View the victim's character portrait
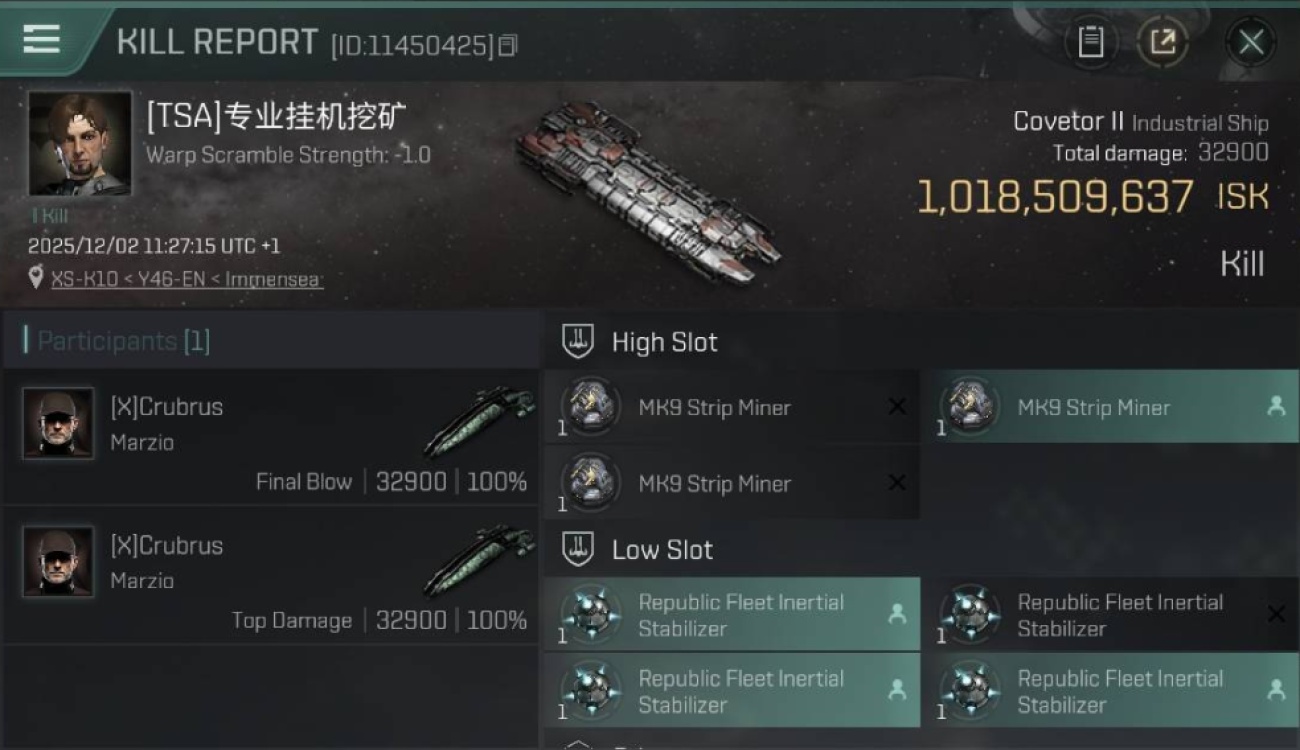 coord(80,144)
